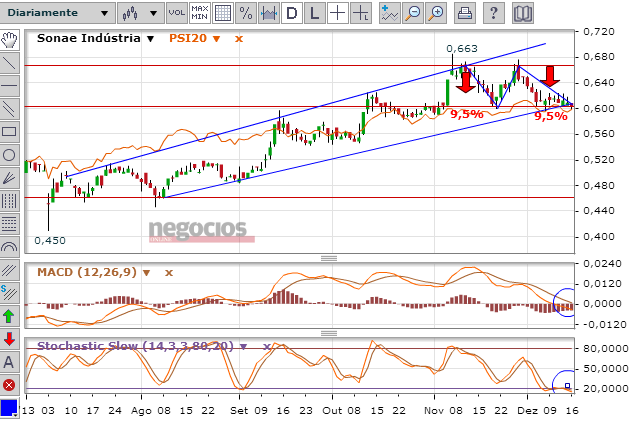Select the vertical lines grid tool
Image resolution: width=634 pixels, height=427 pixels.
point(9,201)
